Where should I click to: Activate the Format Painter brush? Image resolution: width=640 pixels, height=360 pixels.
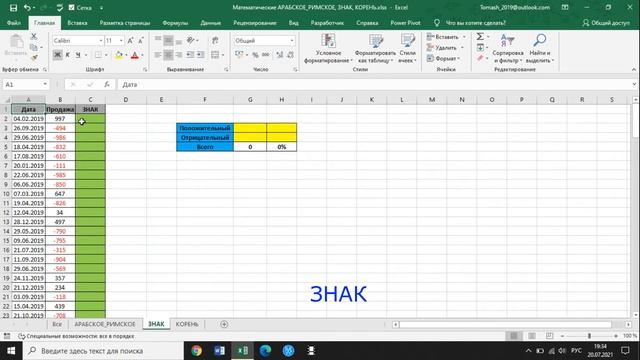[x=34, y=58]
